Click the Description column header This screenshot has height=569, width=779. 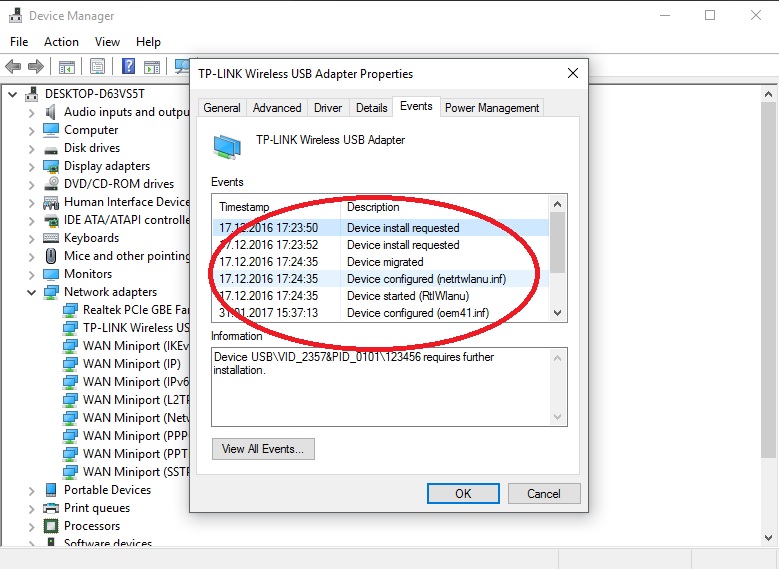[445, 207]
